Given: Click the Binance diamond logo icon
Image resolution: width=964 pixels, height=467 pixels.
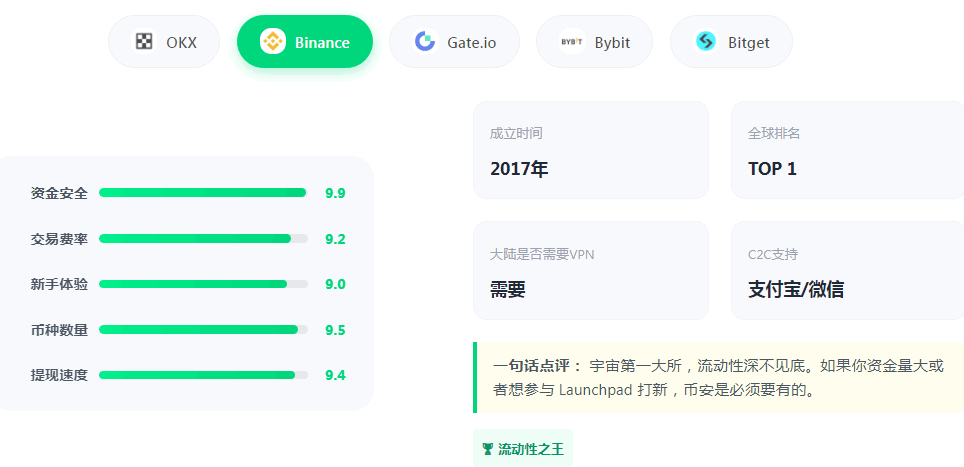Looking at the screenshot, I should click(272, 42).
